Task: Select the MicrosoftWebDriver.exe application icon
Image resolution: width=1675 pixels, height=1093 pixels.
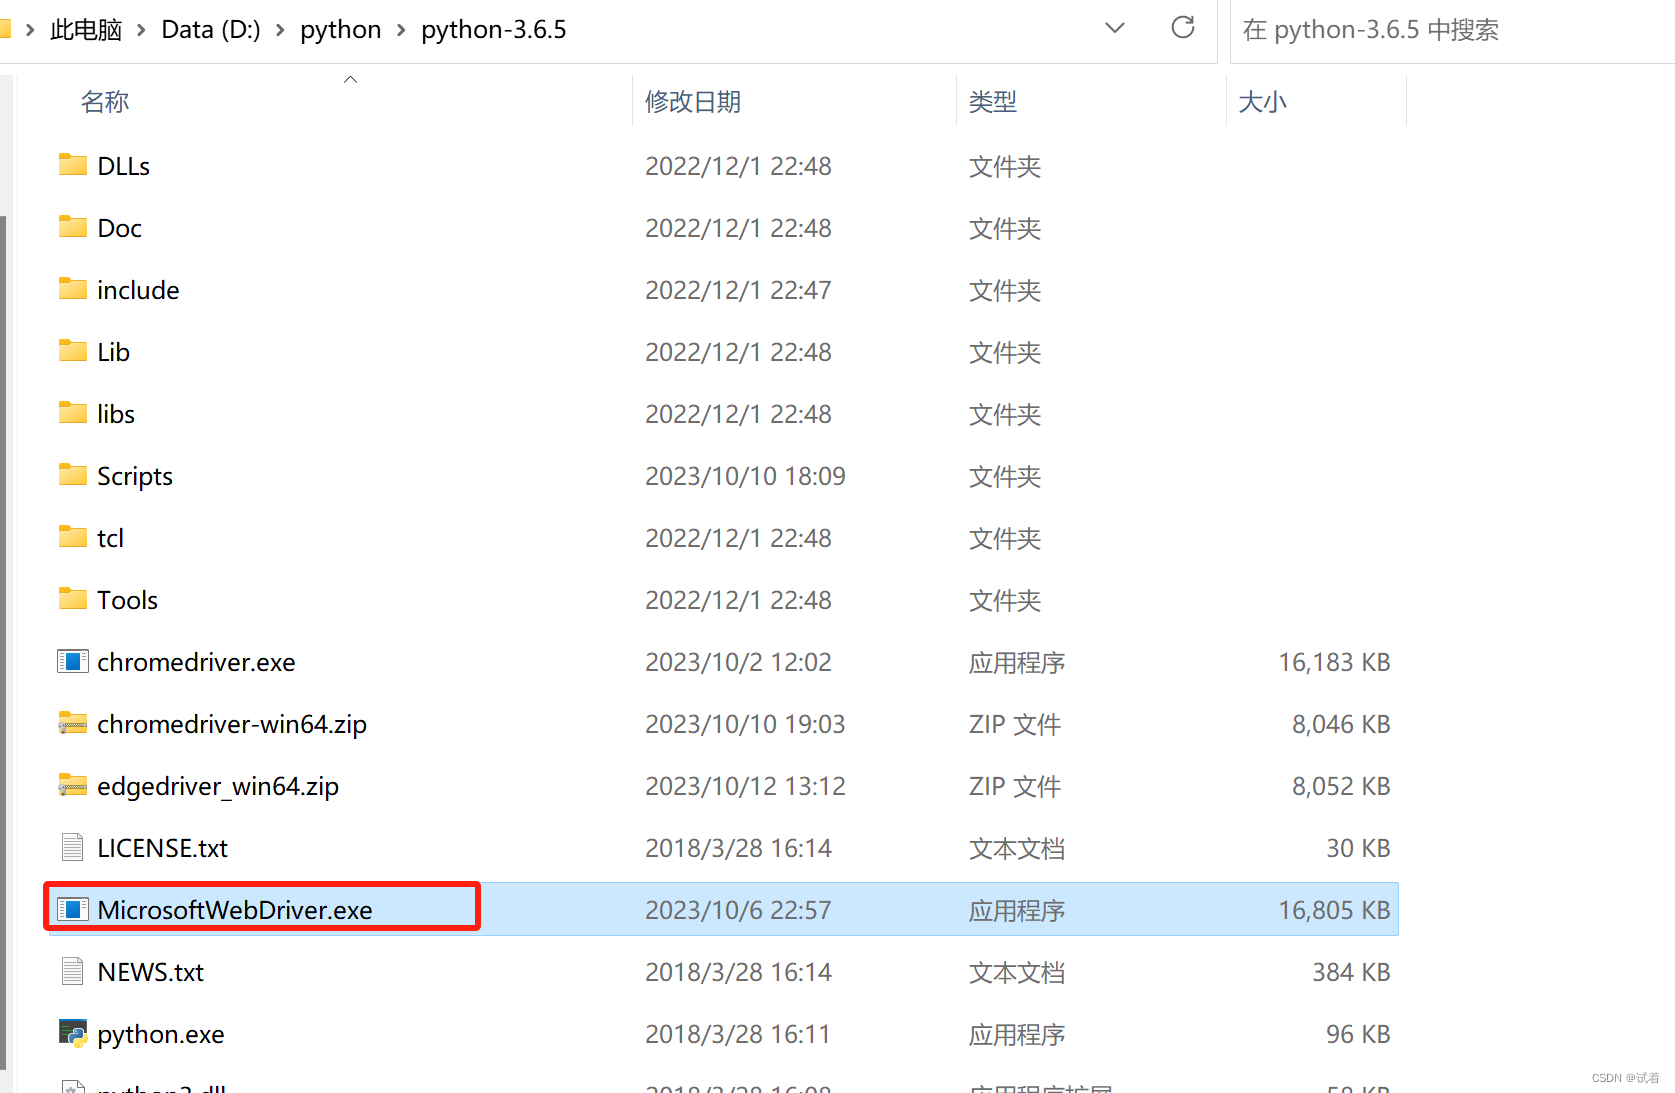Action: tap(73, 909)
